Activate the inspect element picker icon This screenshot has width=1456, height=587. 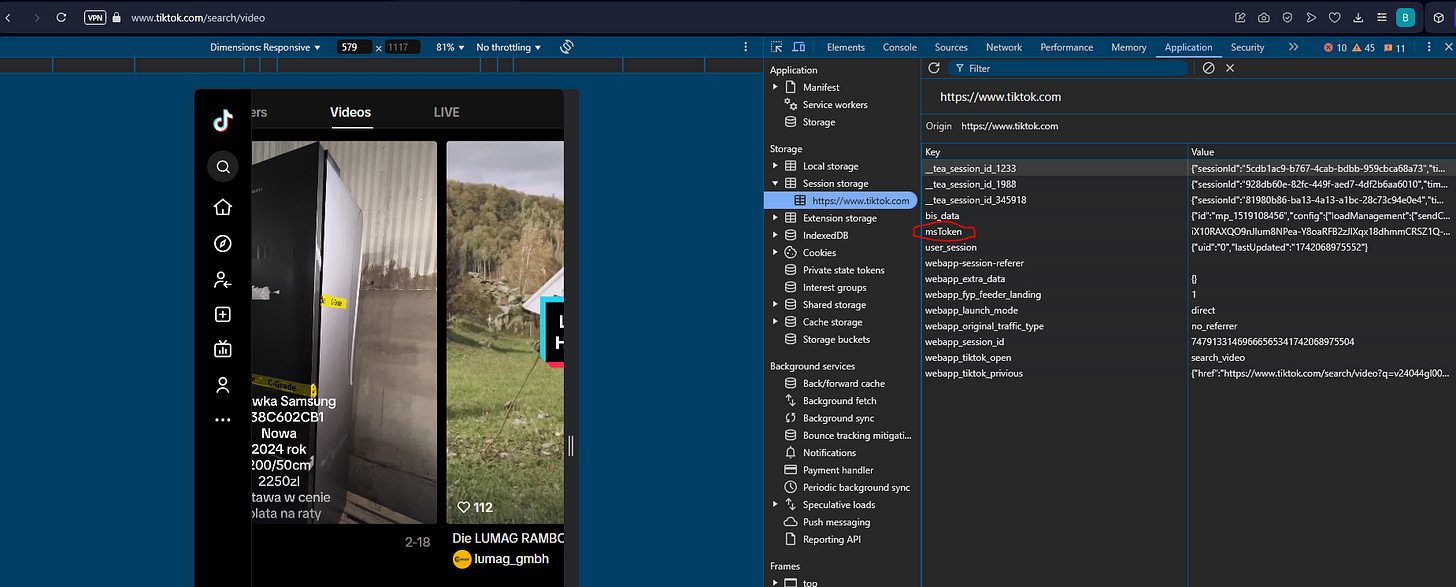coord(777,47)
